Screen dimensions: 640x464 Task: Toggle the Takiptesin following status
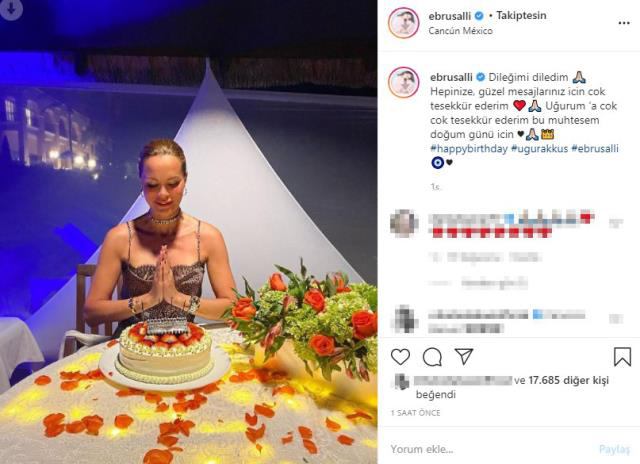521,16
